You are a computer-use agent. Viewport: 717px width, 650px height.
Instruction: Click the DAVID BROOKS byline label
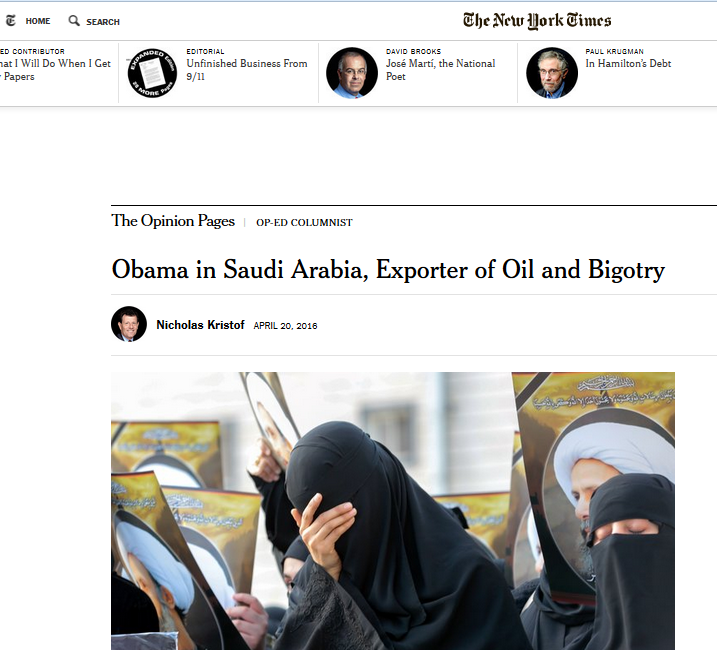(413, 51)
